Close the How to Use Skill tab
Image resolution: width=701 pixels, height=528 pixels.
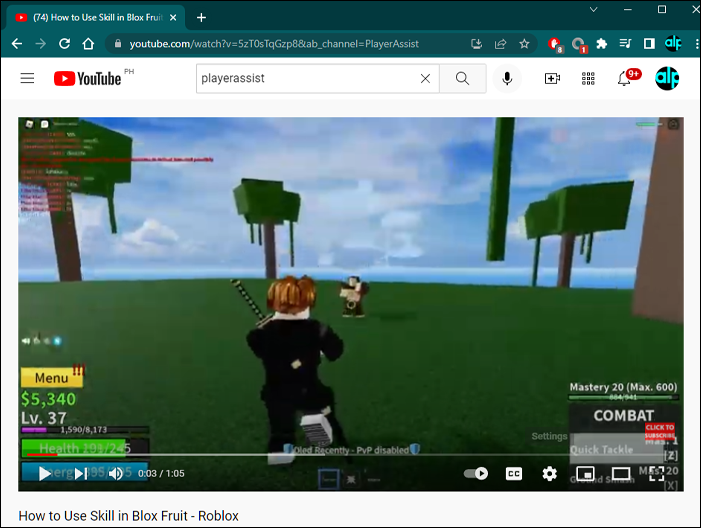pos(173,17)
